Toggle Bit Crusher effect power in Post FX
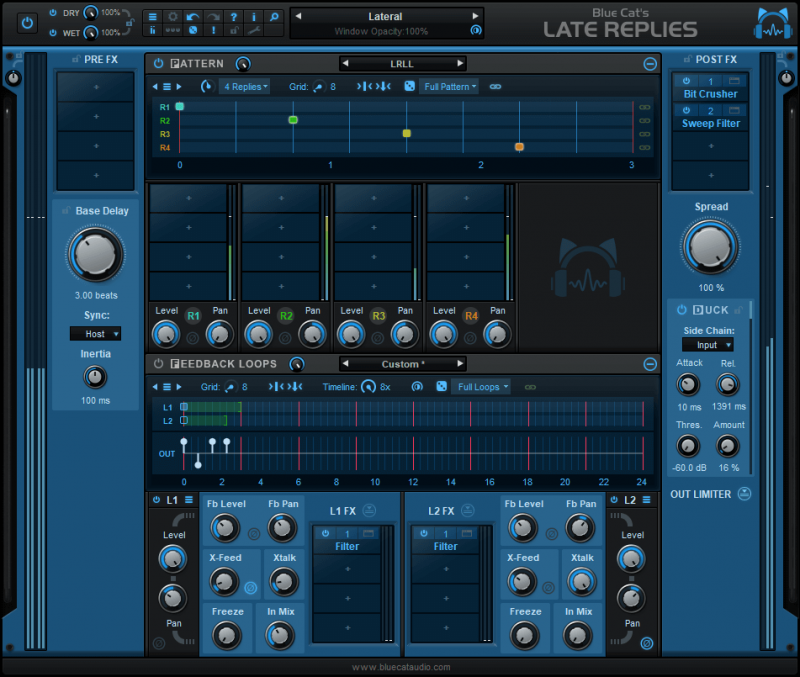The width and height of the screenshot is (800, 677). point(686,81)
